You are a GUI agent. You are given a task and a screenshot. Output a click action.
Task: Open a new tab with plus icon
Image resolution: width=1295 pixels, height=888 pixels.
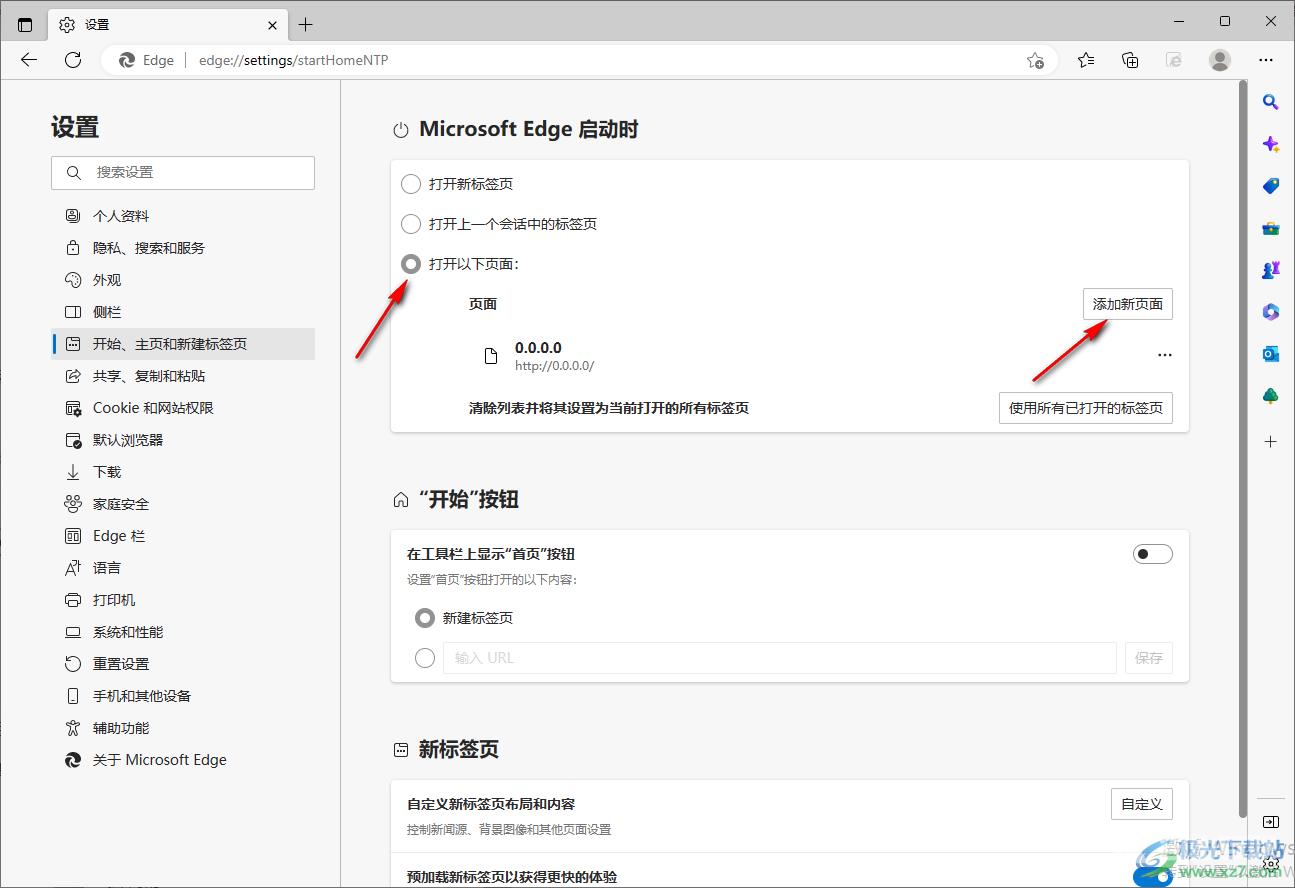(x=306, y=24)
